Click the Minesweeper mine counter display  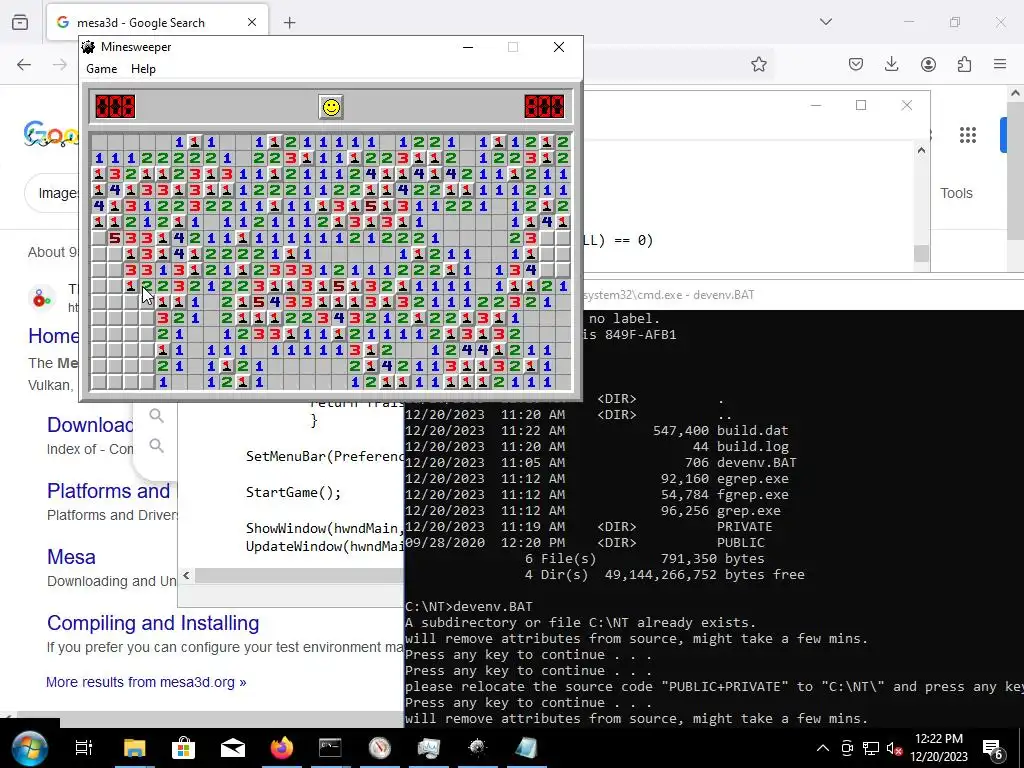(x=115, y=106)
